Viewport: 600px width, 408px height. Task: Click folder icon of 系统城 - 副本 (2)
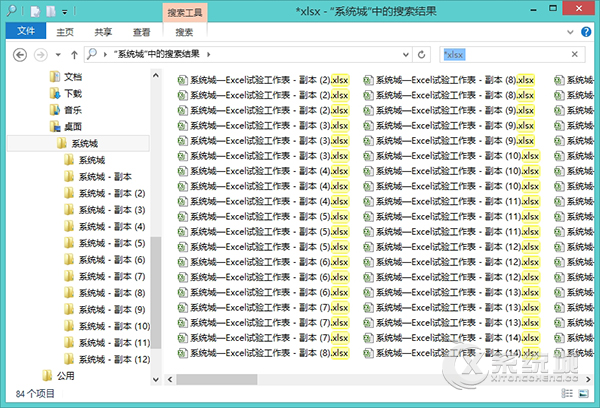tap(69, 193)
